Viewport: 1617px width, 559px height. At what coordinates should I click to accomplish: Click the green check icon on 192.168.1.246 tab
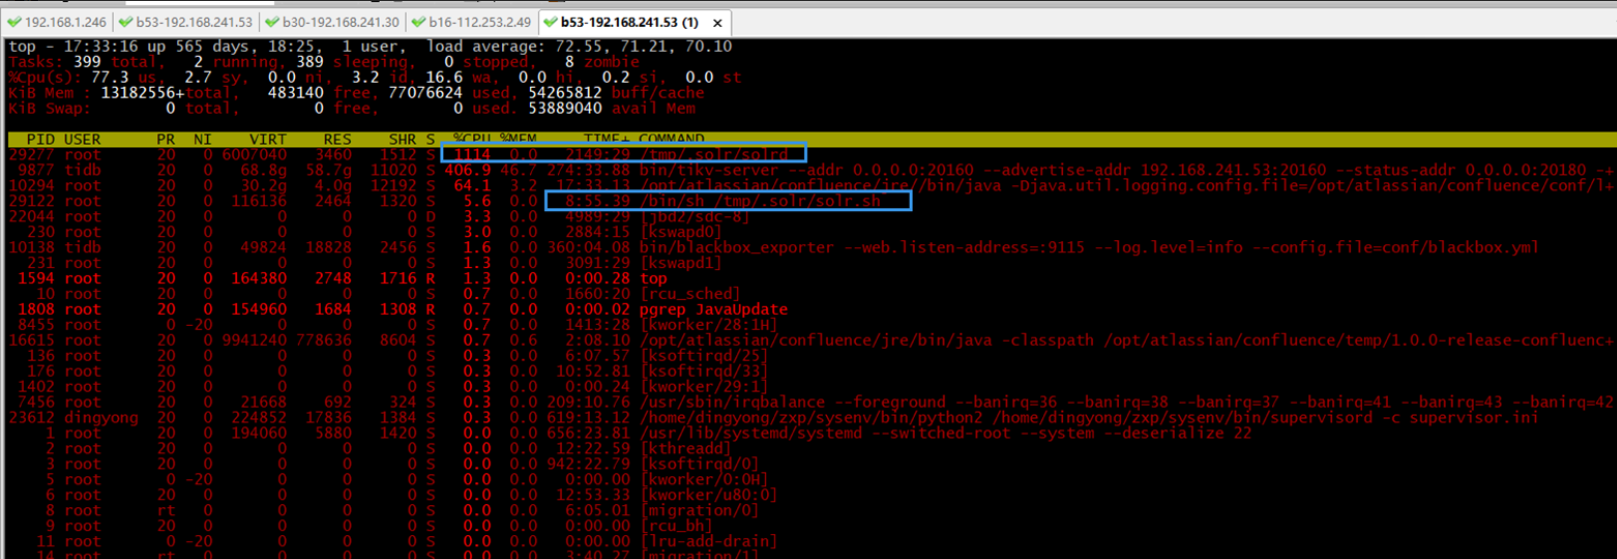pos(14,22)
